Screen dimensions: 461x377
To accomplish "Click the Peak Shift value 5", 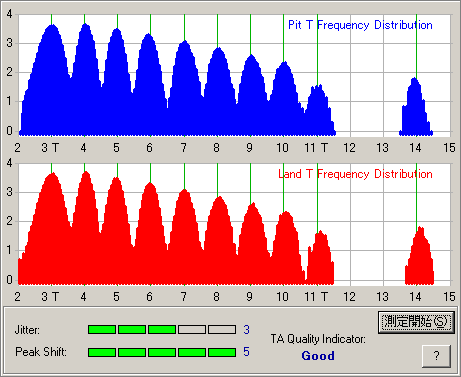I will 246,352.
